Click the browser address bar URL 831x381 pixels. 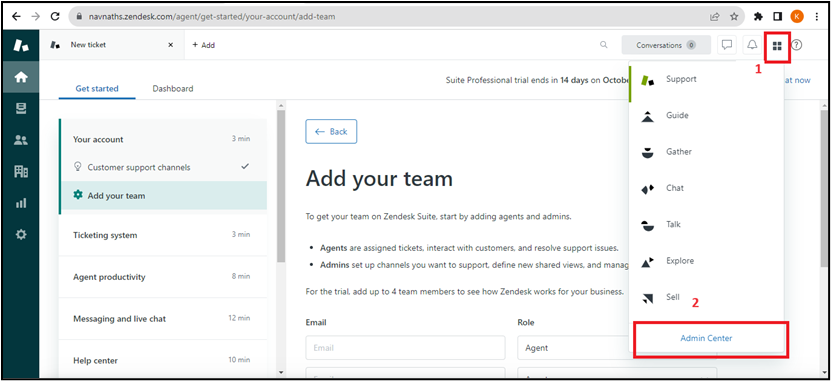211,16
